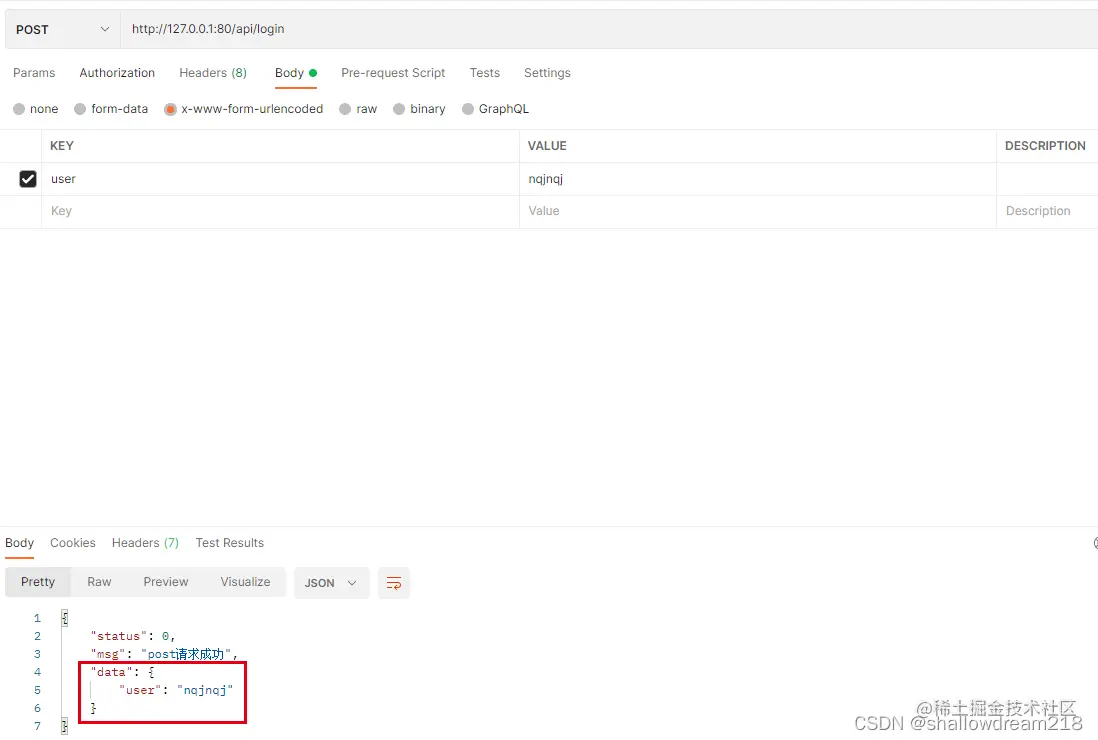The image size is (1098, 740).
Task: Click the request URL field
Action: 609,29
